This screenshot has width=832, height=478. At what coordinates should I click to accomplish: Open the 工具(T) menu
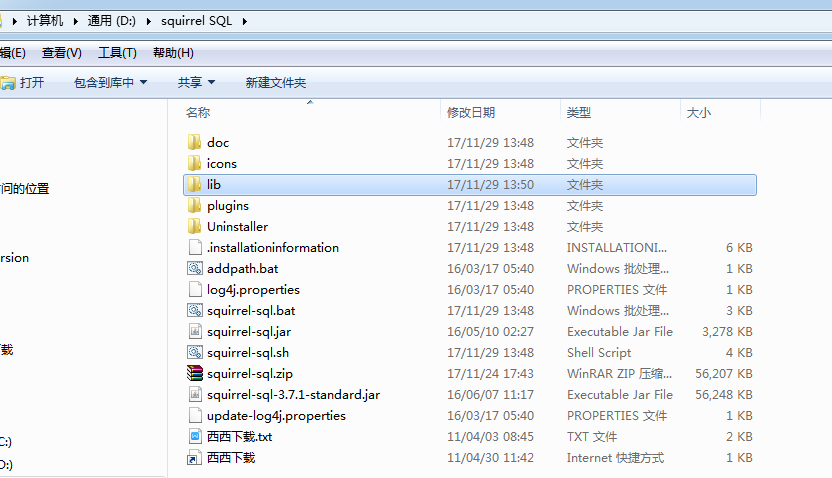coord(117,53)
